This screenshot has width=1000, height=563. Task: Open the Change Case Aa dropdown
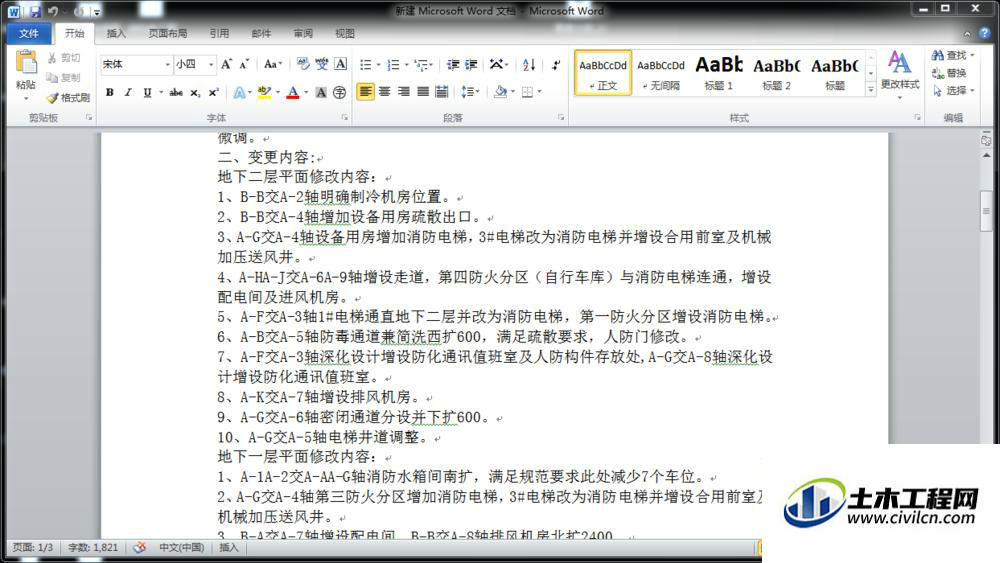coord(272,64)
